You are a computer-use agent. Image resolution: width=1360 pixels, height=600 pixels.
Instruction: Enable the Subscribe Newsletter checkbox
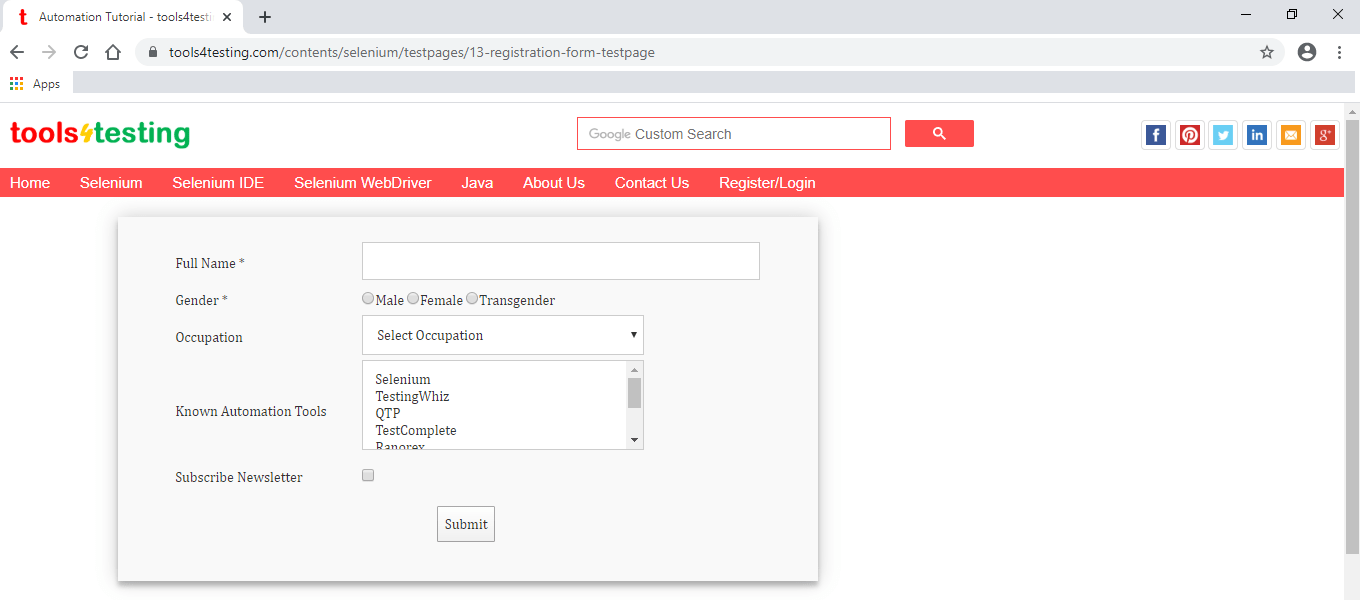tap(368, 475)
